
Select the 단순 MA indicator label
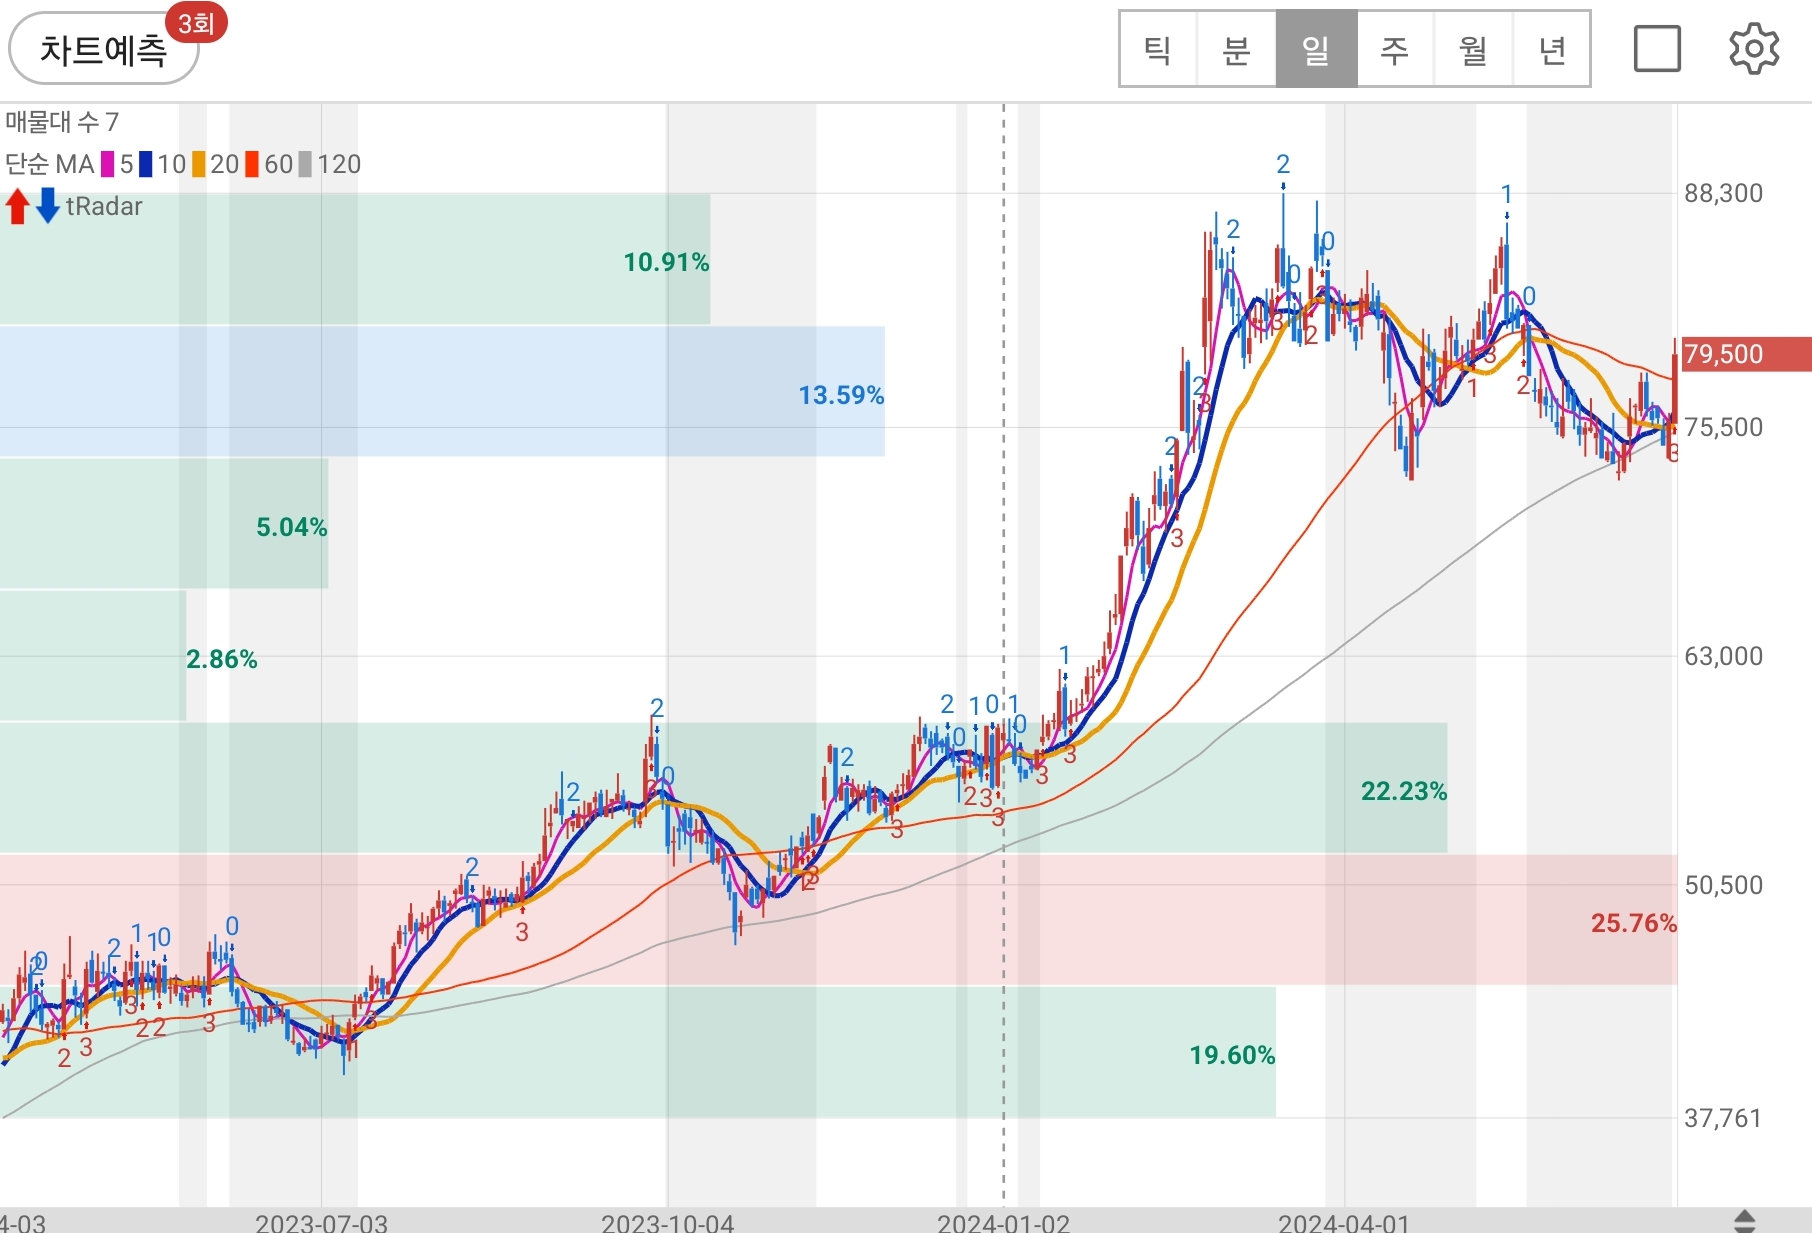(x=50, y=164)
